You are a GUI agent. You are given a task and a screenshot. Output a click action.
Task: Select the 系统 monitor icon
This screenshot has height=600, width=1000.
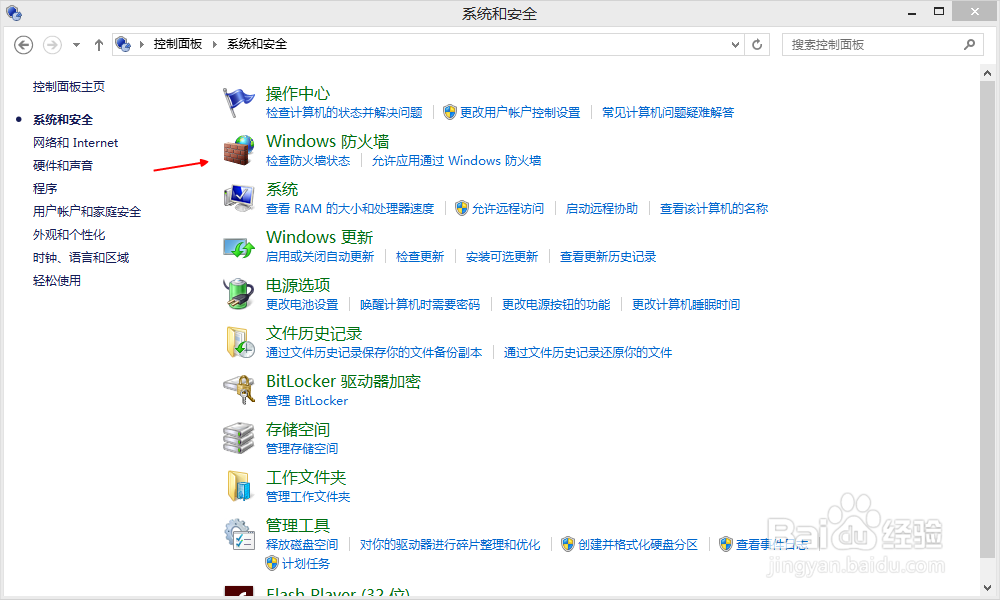click(x=238, y=196)
